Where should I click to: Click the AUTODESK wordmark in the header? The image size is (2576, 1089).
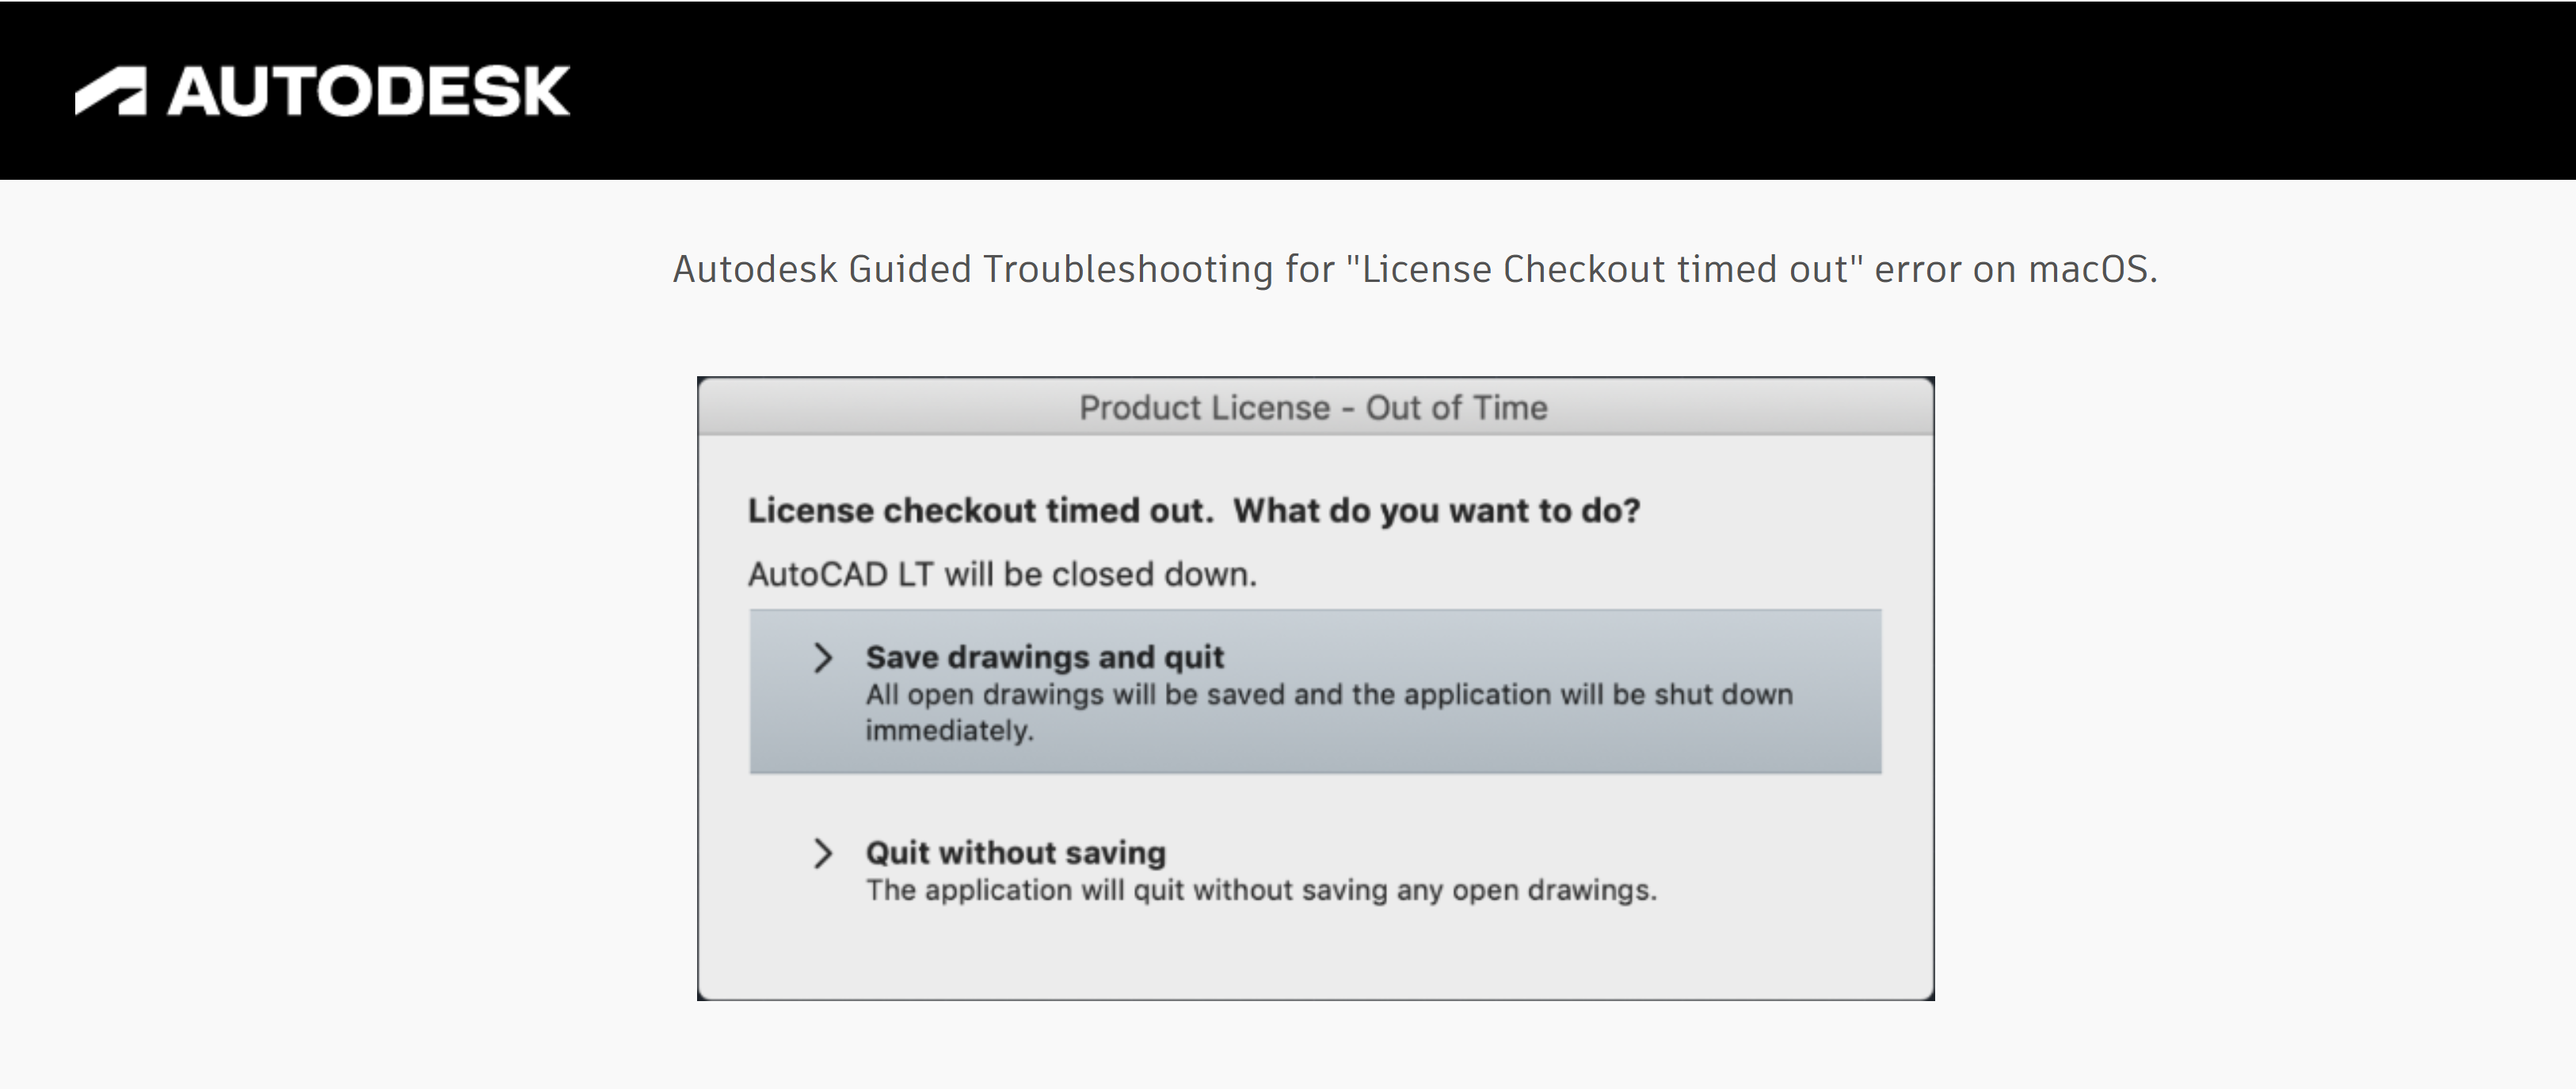tap(368, 91)
